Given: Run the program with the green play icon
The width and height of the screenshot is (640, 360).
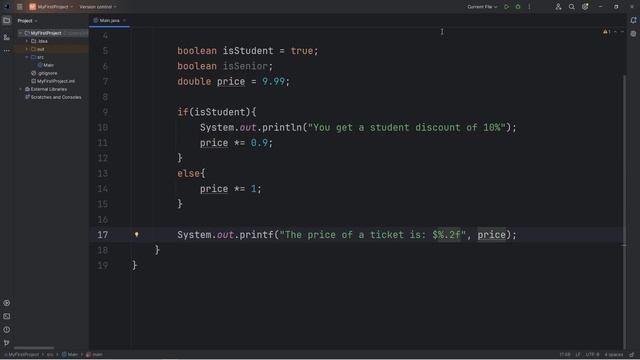Looking at the screenshot, I should [507, 7].
